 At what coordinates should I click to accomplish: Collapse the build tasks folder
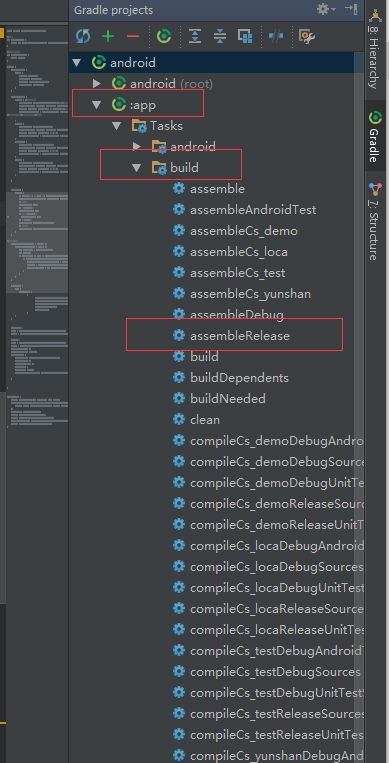click(136, 168)
